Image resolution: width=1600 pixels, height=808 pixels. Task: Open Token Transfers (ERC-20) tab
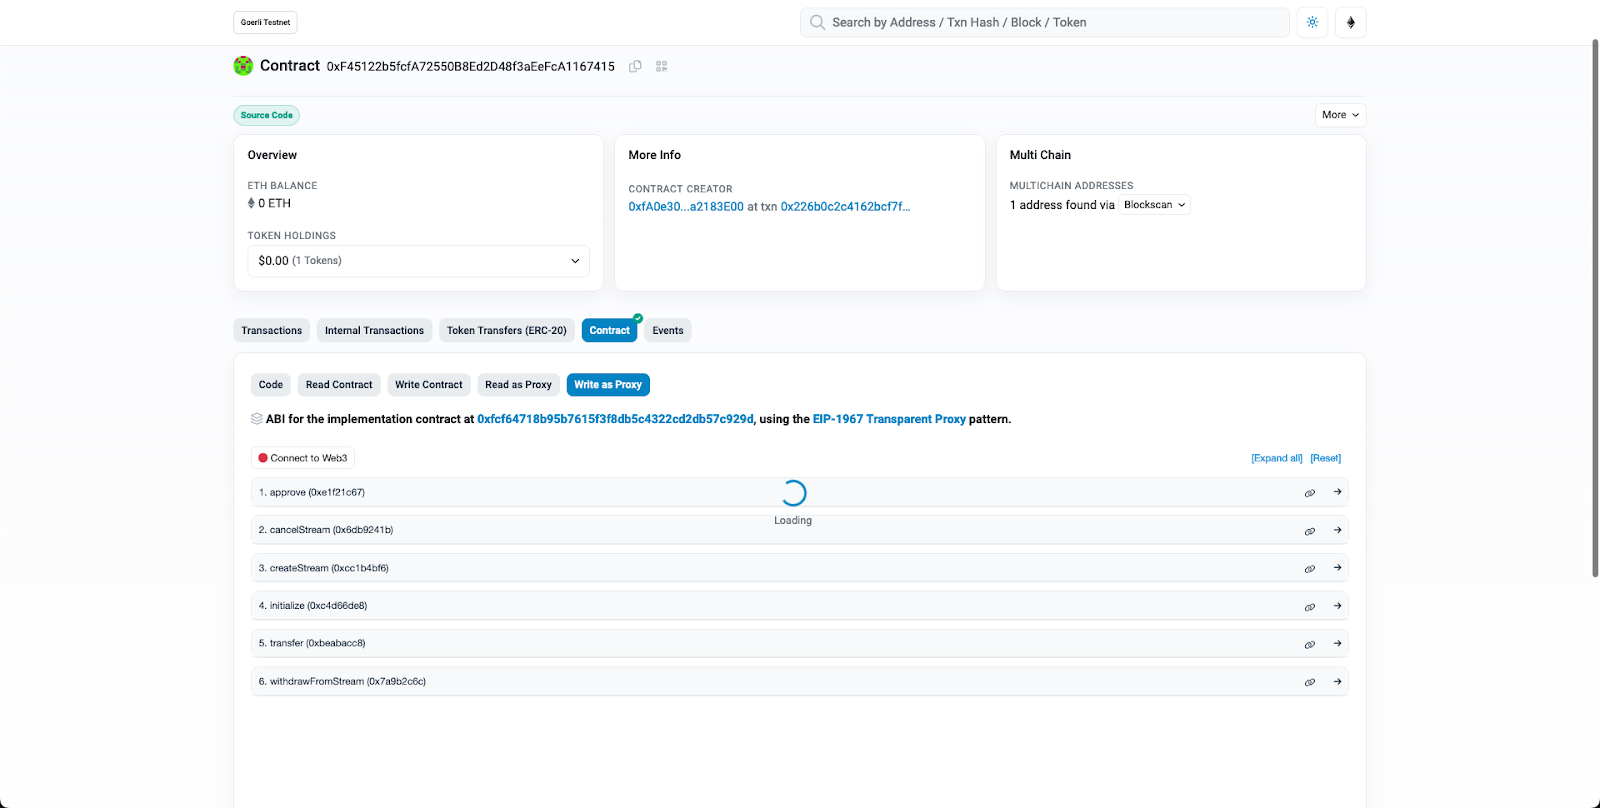click(x=506, y=331)
